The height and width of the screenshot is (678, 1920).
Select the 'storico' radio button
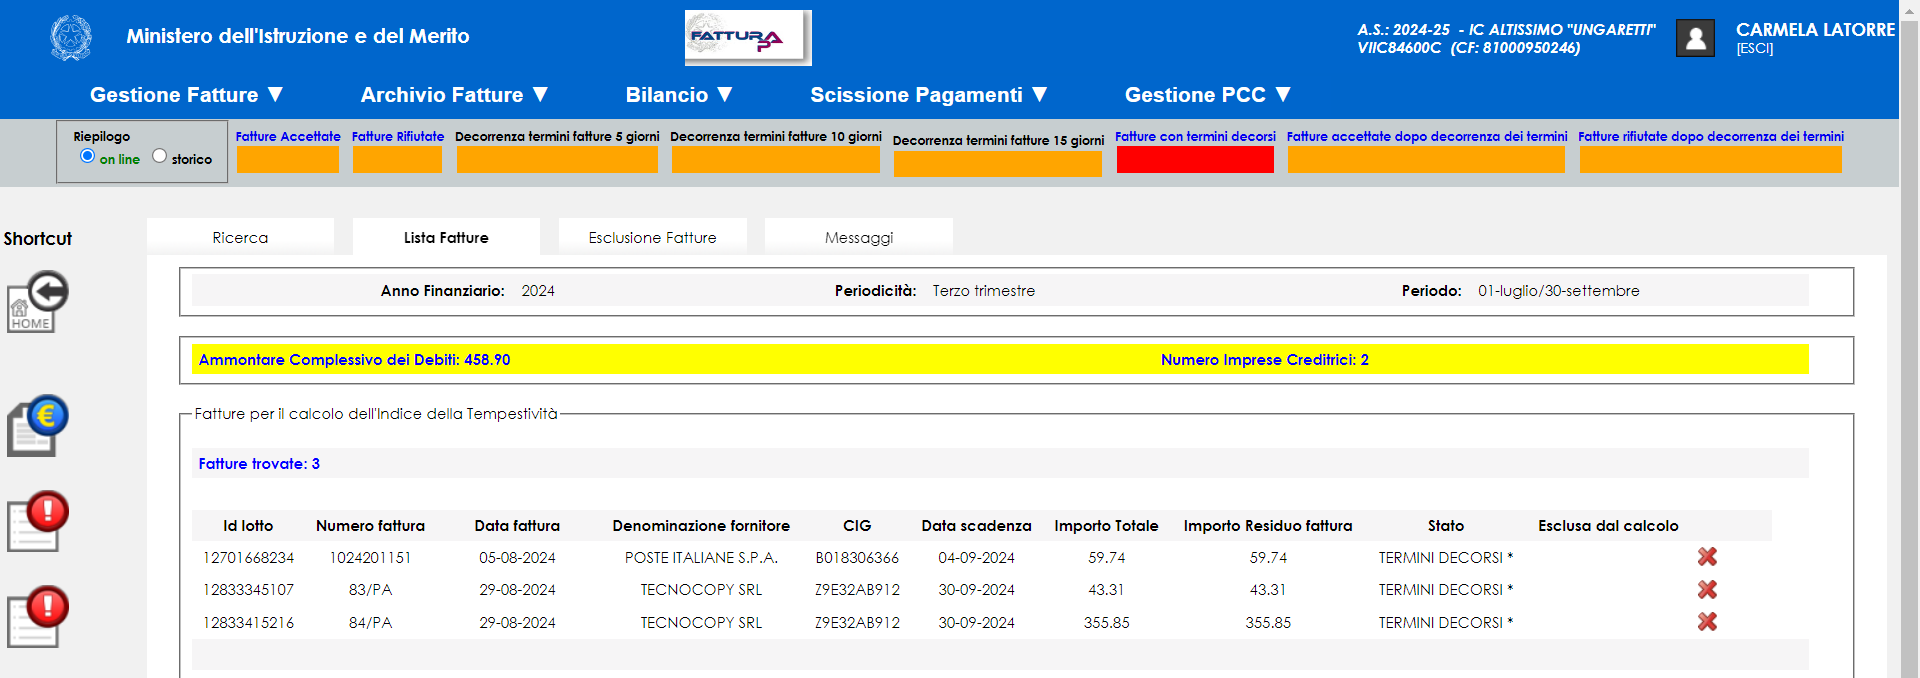[x=160, y=156]
